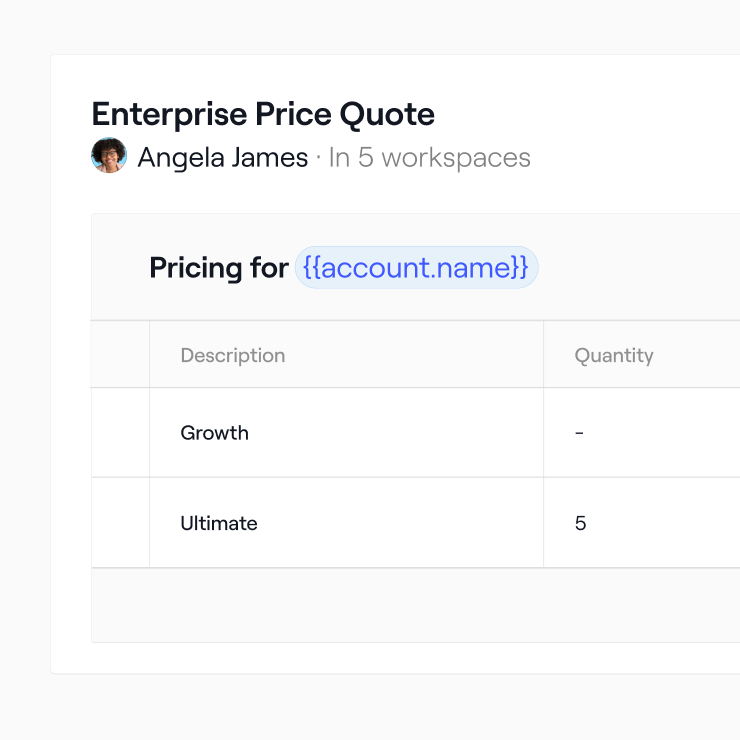This screenshot has width=740, height=740.
Task: Click the Angela James author name
Action: 223,158
